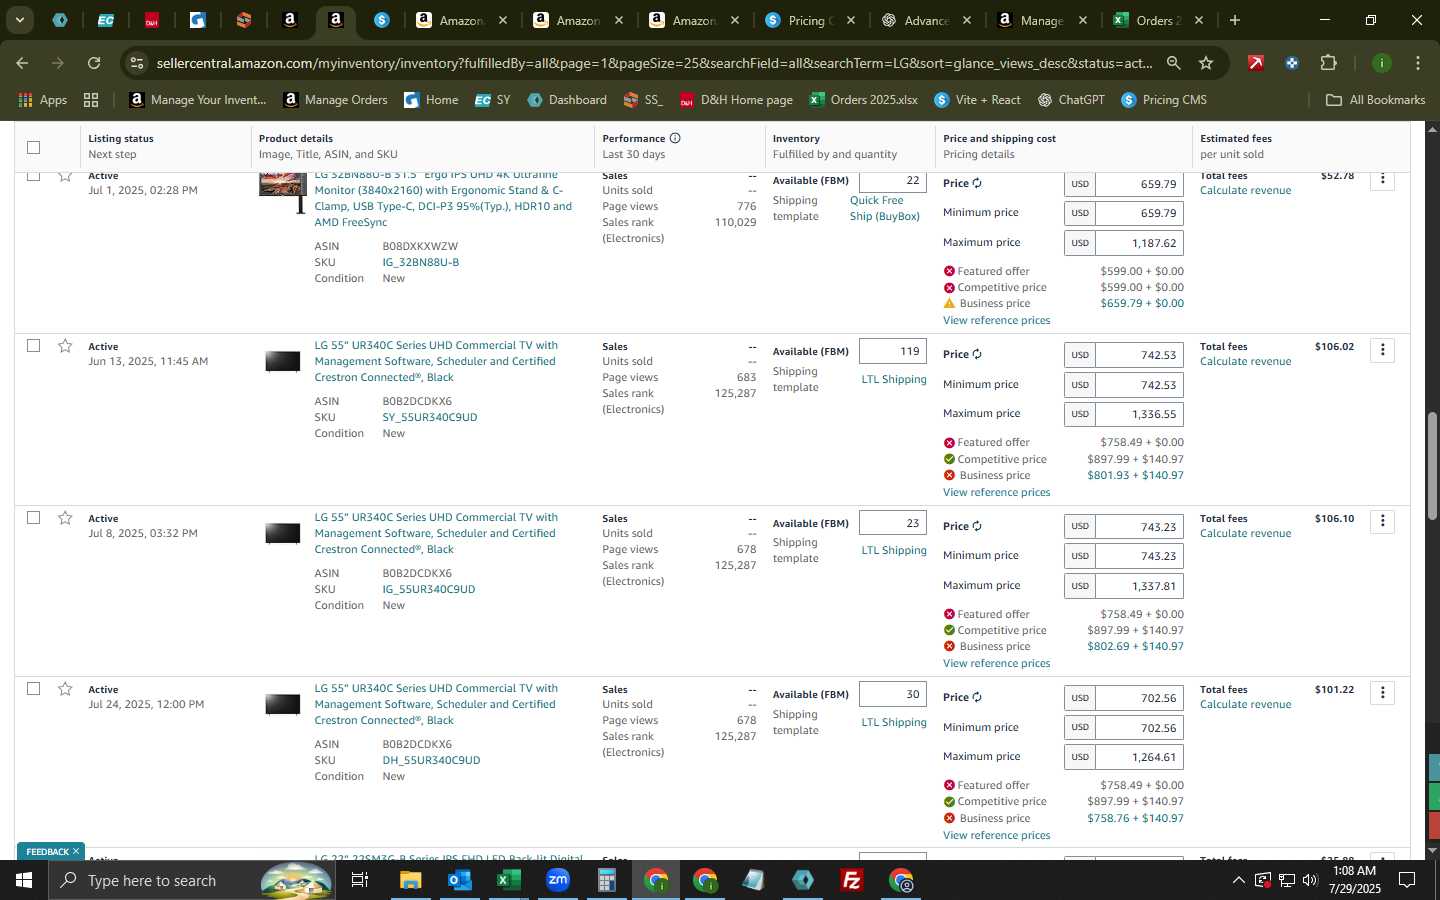Reload the page with browser refresh icon
The height and width of the screenshot is (900, 1440).
pyautogui.click(x=94, y=63)
